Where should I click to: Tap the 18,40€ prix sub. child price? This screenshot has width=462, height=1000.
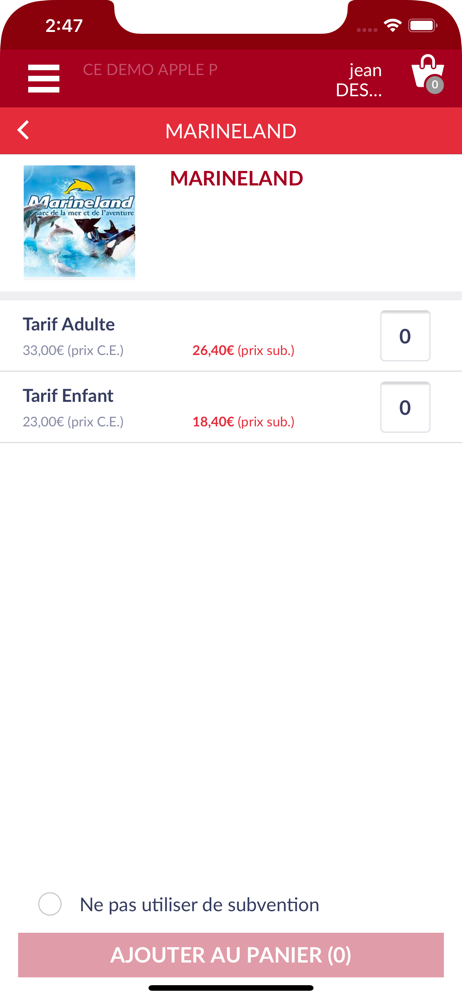coord(243,422)
